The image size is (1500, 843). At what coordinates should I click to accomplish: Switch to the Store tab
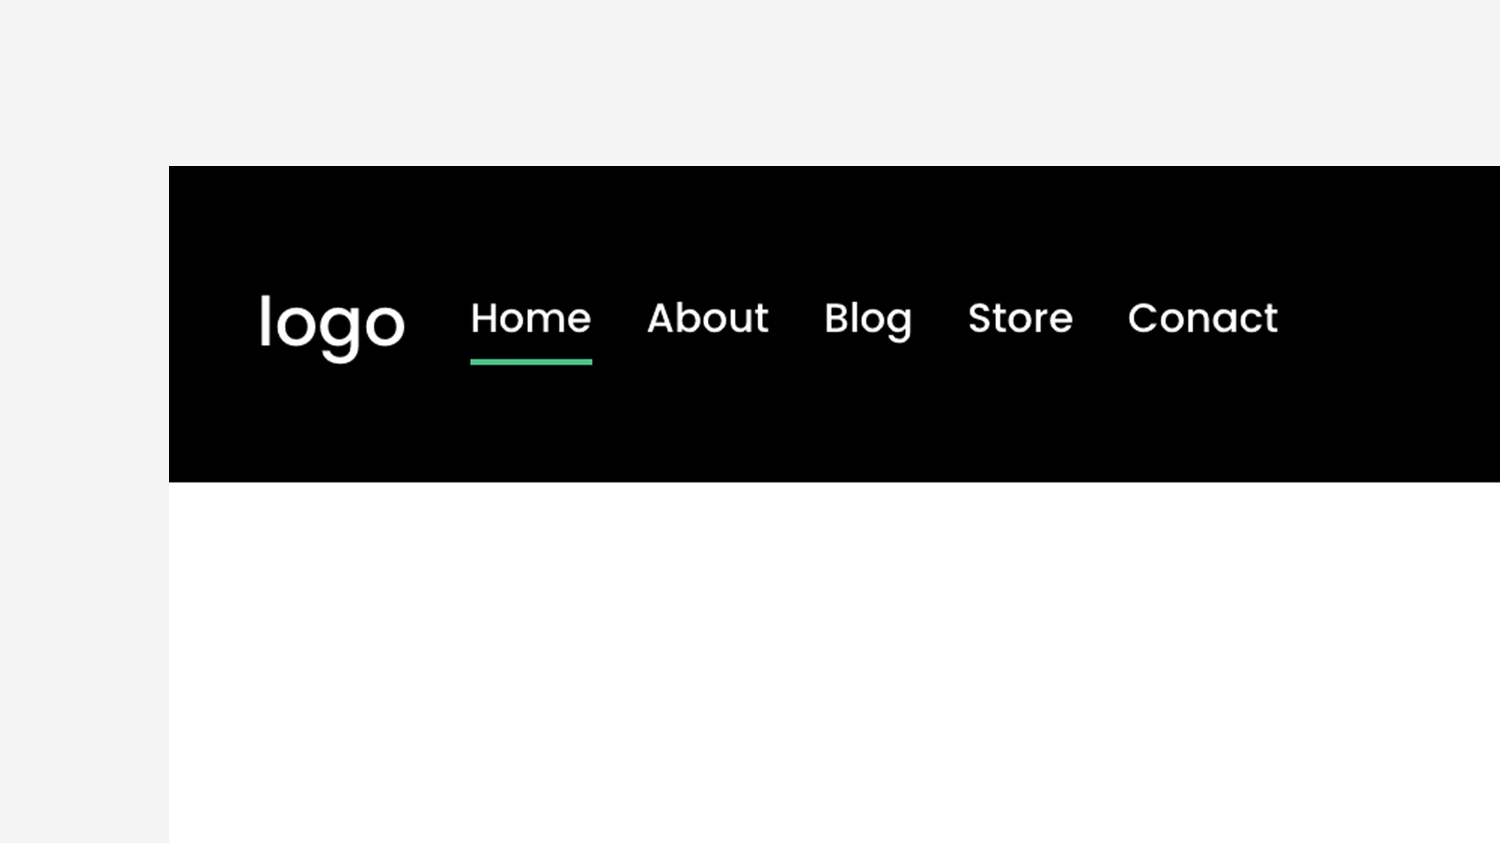pyautogui.click(x=1020, y=318)
